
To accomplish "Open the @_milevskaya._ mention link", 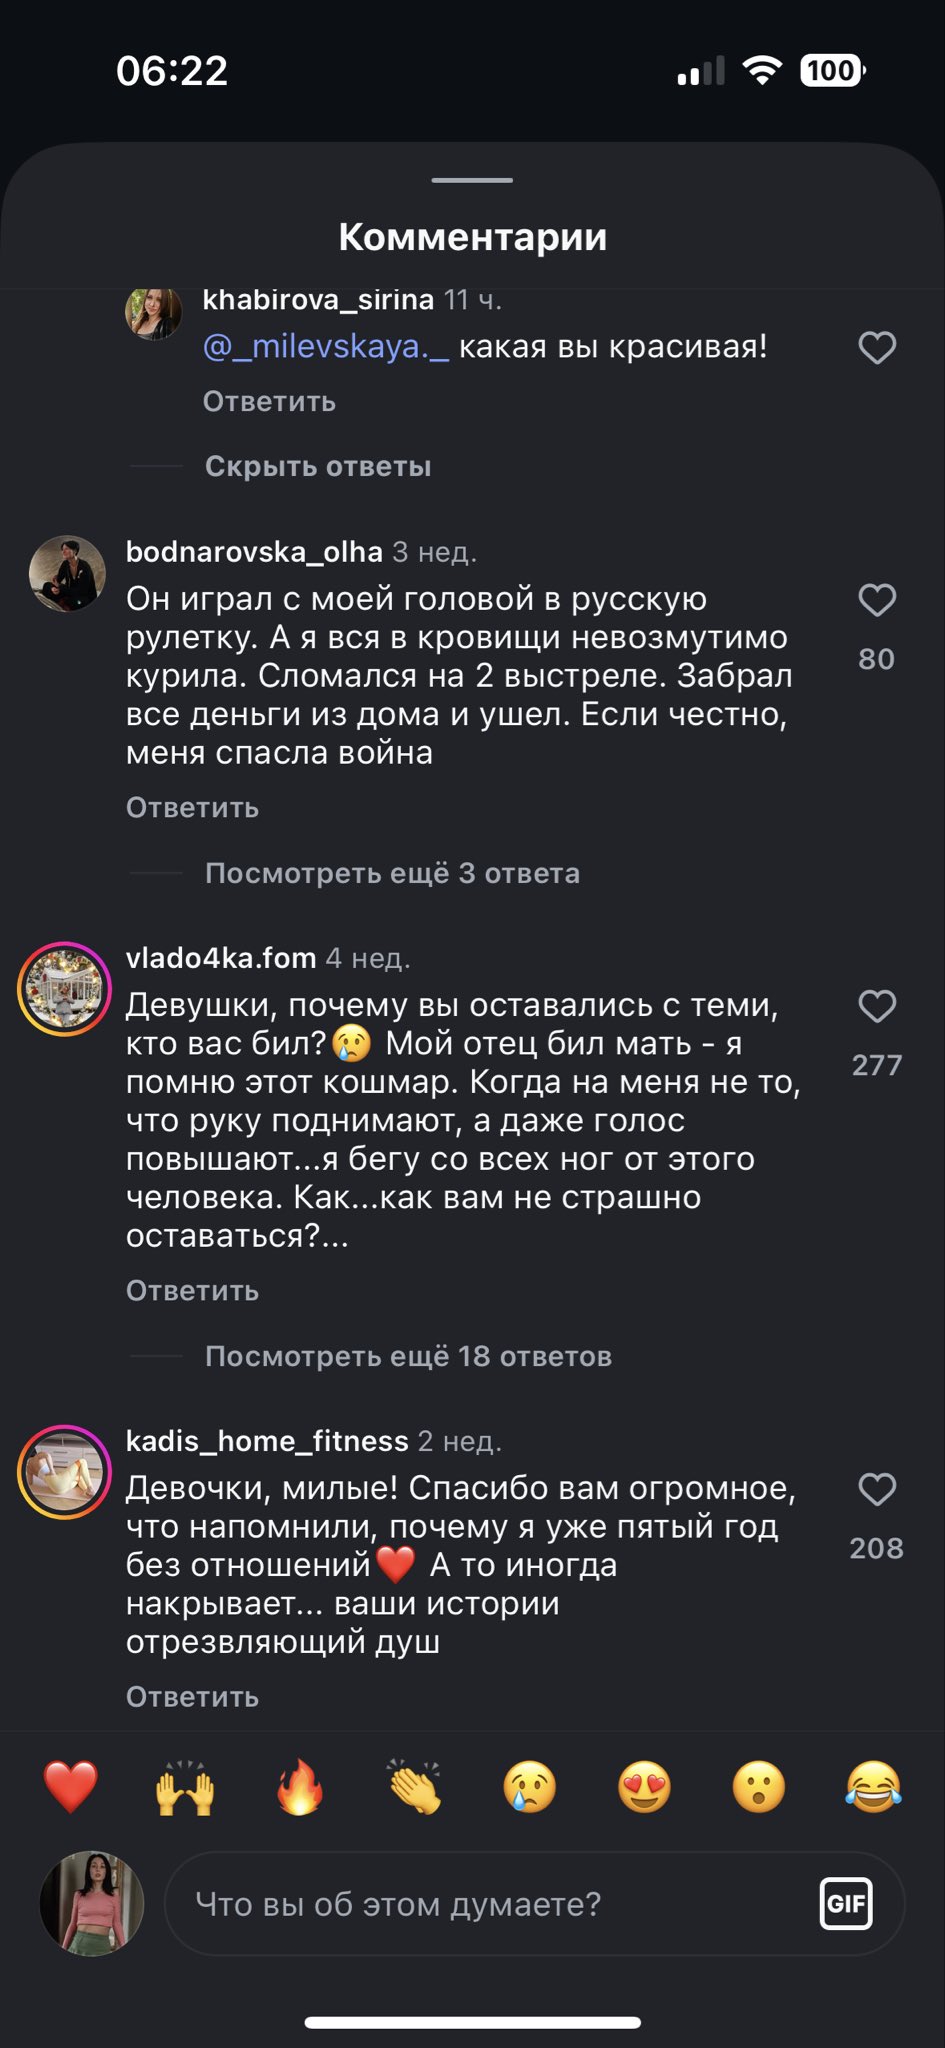I will [x=326, y=347].
